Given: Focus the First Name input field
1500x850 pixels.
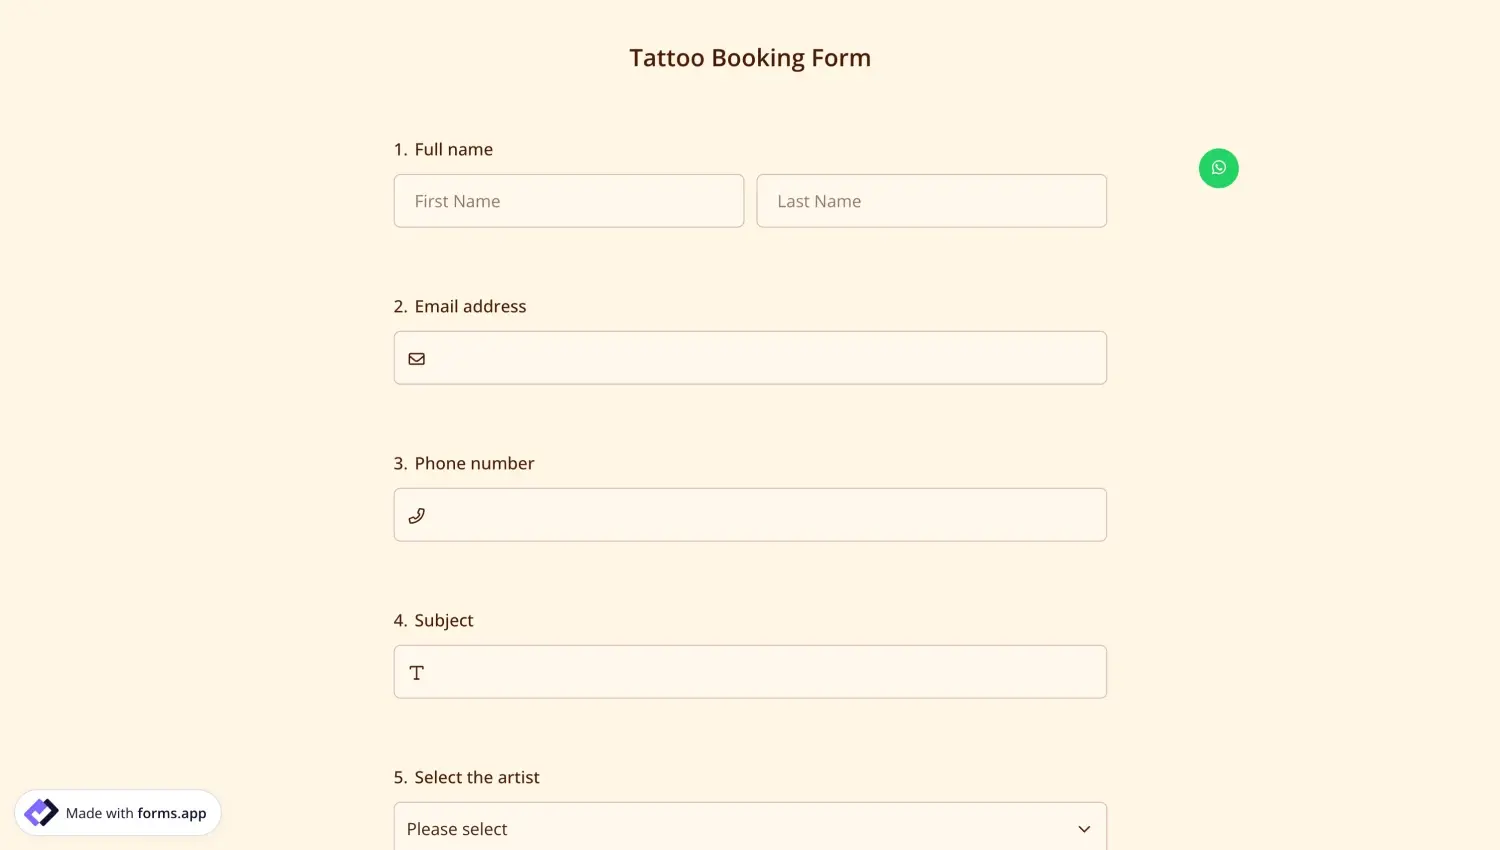Looking at the screenshot, I should point(568,201).
